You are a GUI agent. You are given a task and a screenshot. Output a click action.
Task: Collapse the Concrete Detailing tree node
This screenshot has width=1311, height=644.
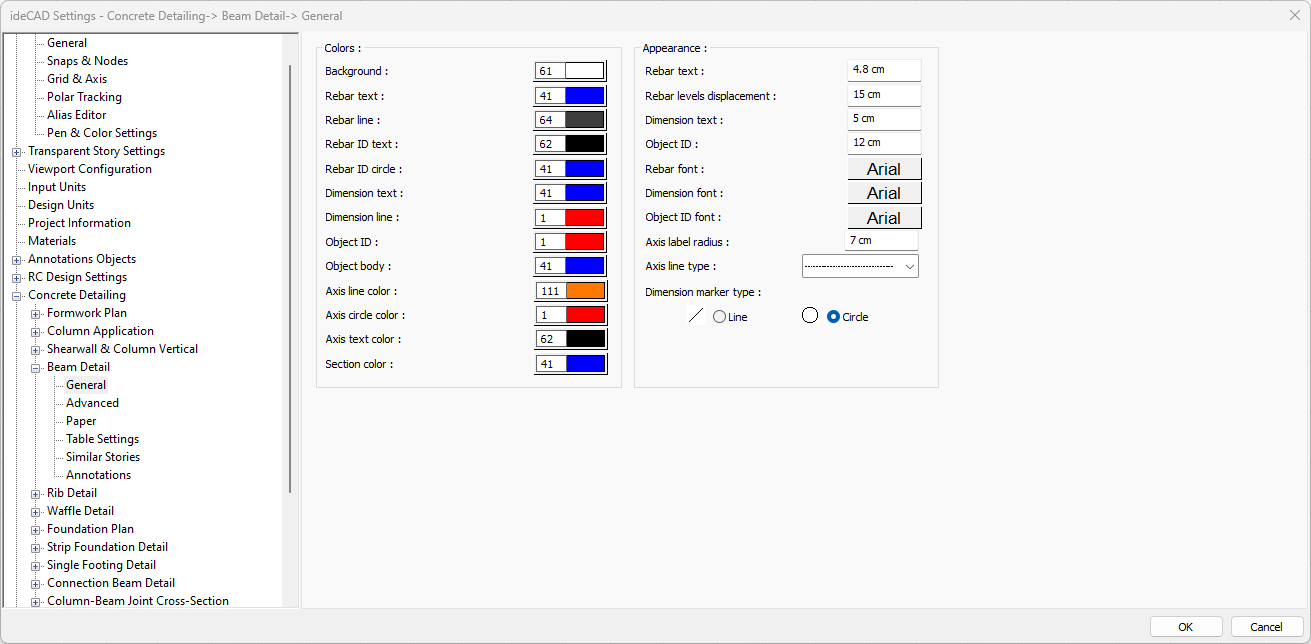[x=17, y=296]
